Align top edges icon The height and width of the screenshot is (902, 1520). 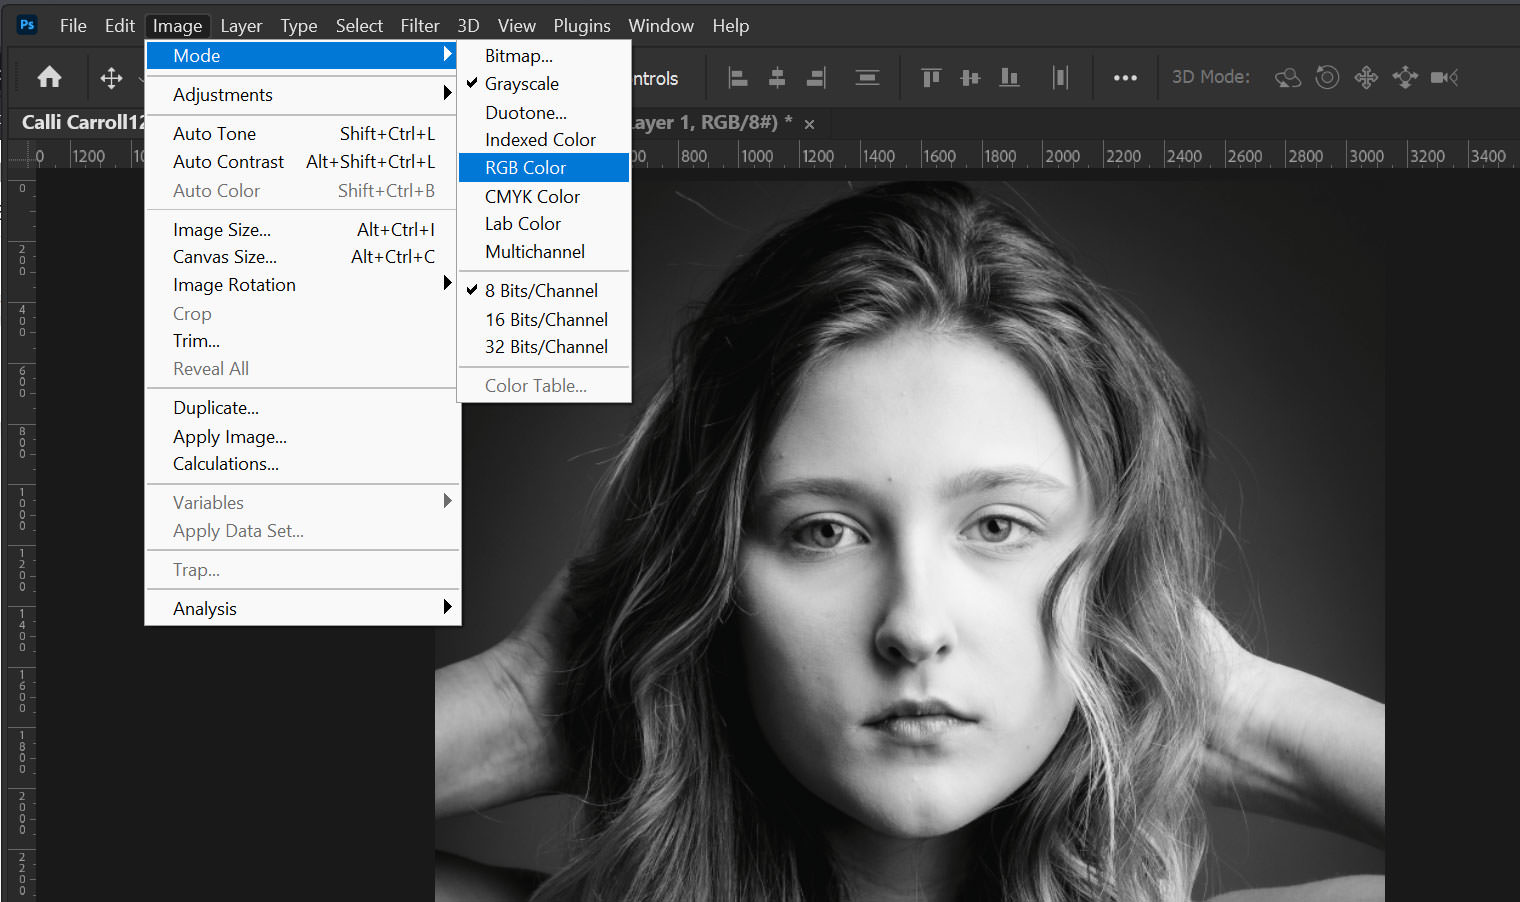[931, 77]
